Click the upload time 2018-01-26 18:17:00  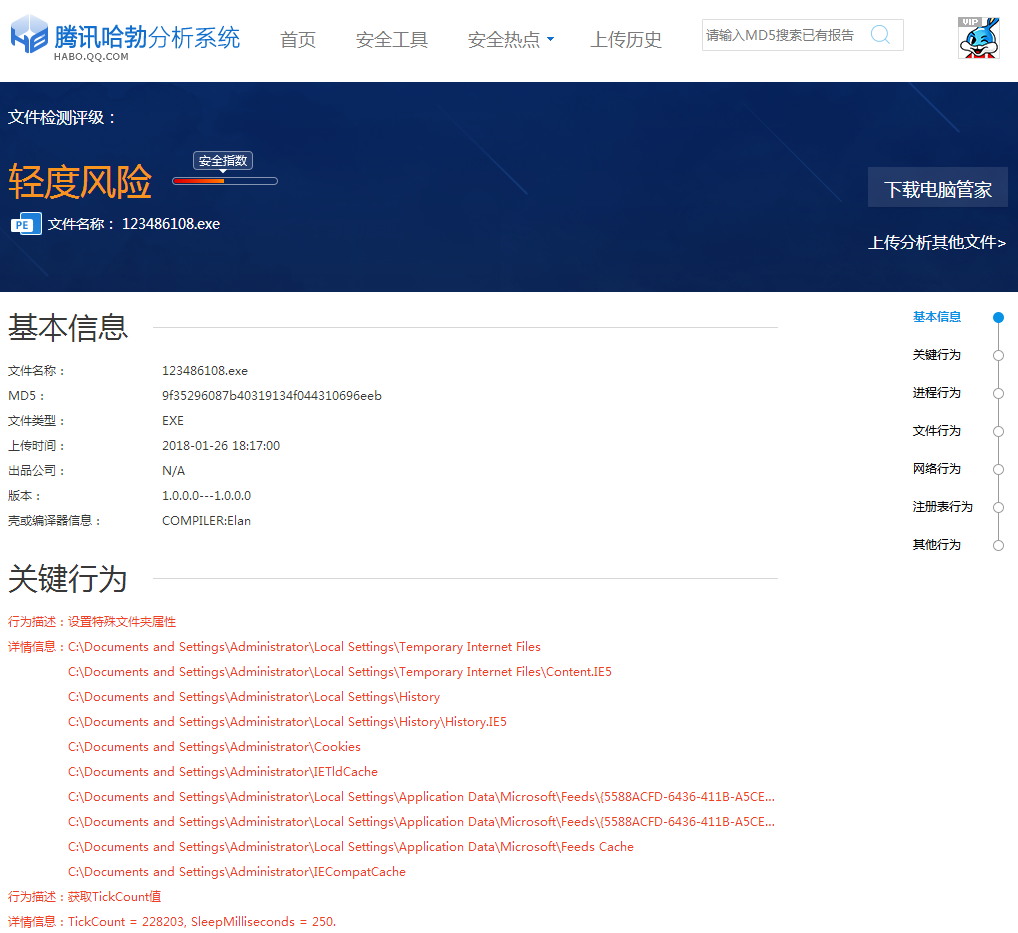pyautogui.click(x=221, y=445)
